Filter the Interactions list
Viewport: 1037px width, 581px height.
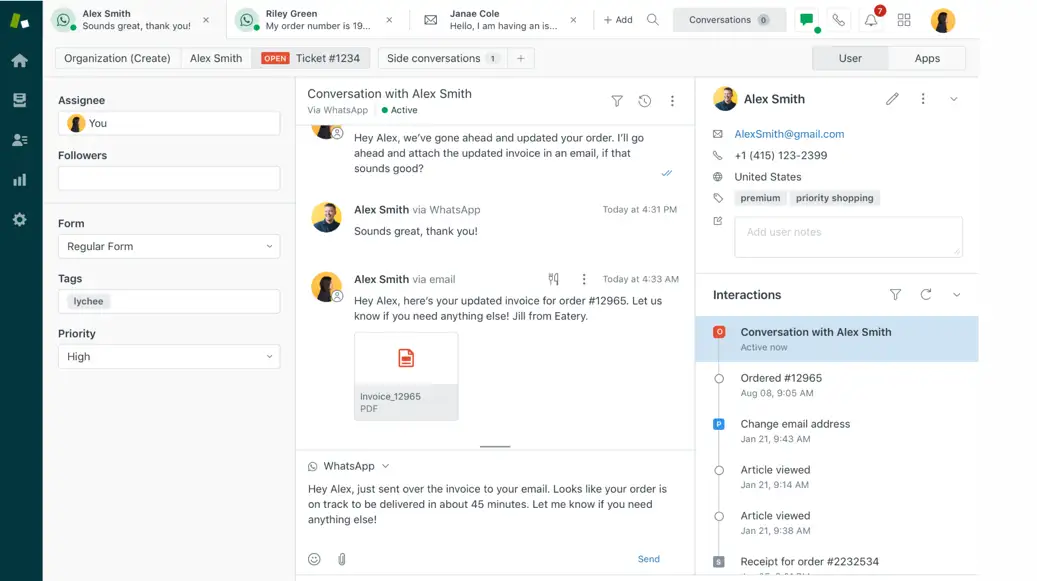point(895,295)
